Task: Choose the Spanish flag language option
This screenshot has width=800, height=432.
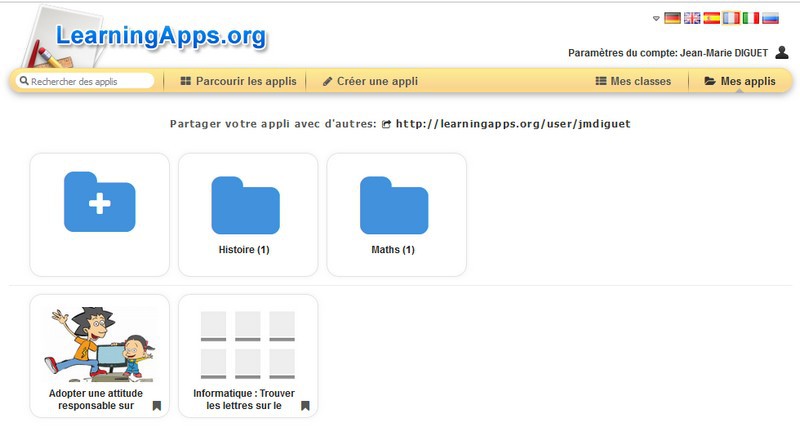Action: (711, 18)
